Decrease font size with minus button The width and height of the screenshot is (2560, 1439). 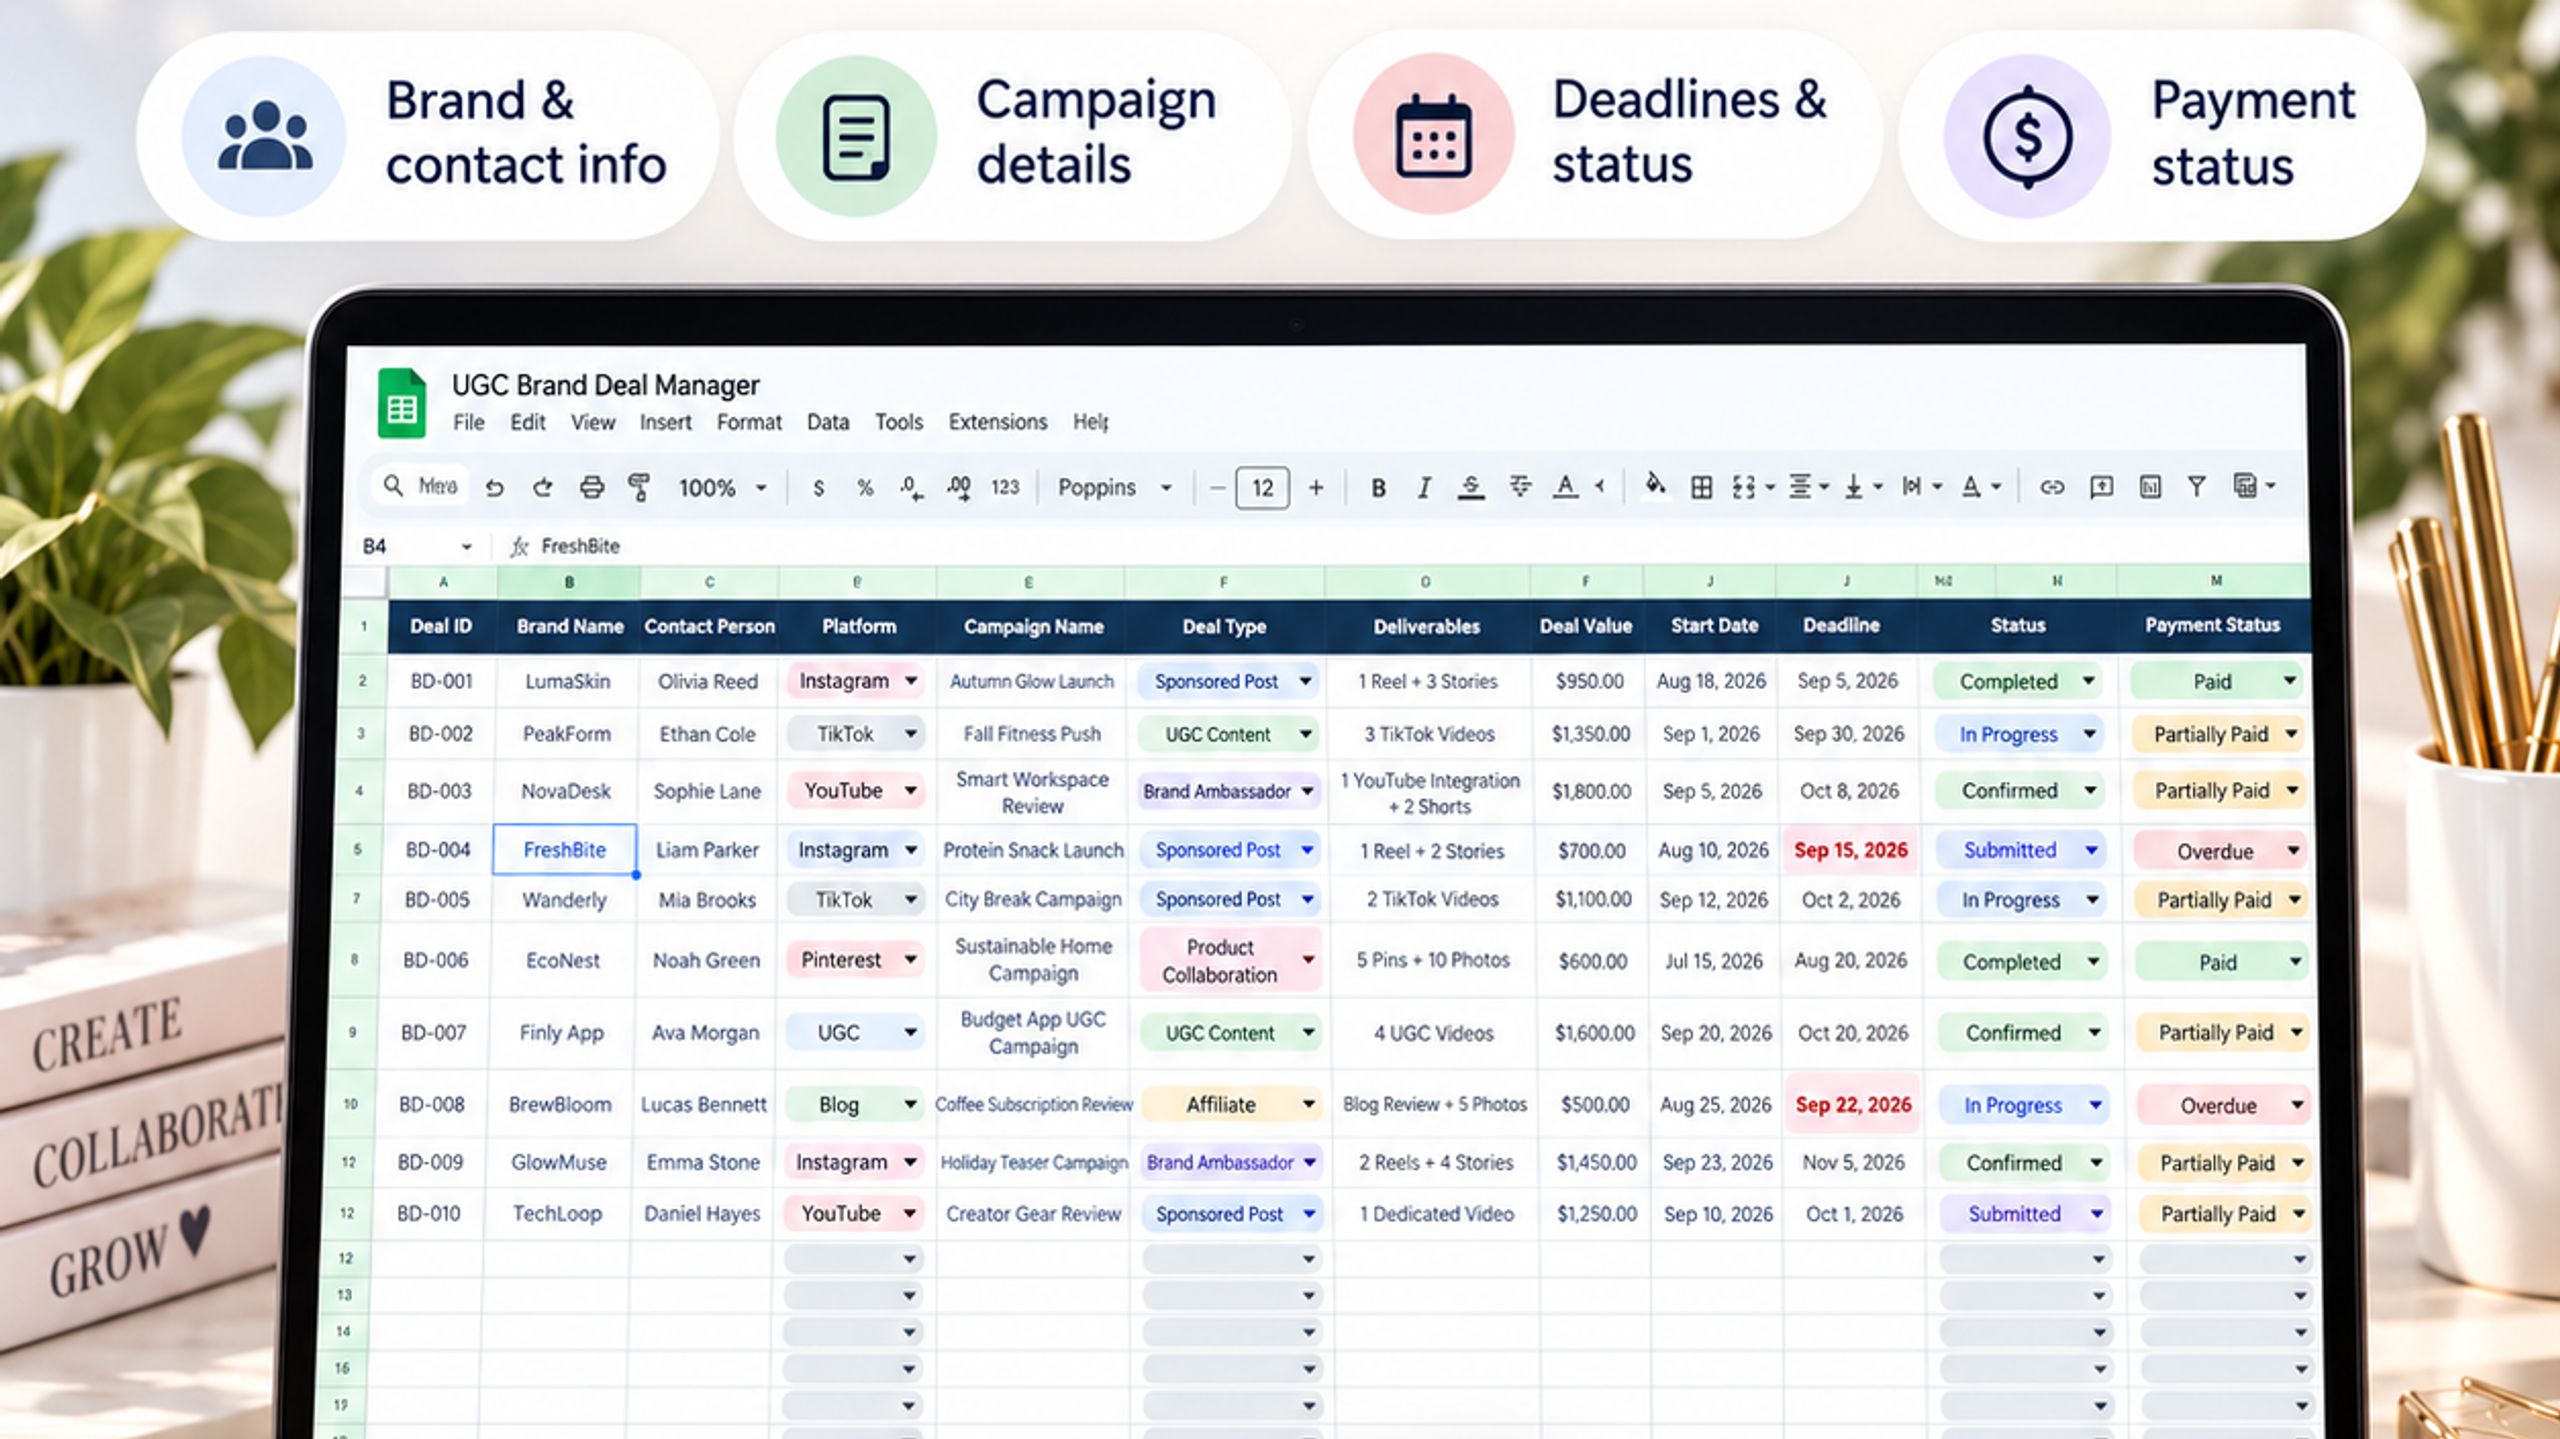(1217, 488)
